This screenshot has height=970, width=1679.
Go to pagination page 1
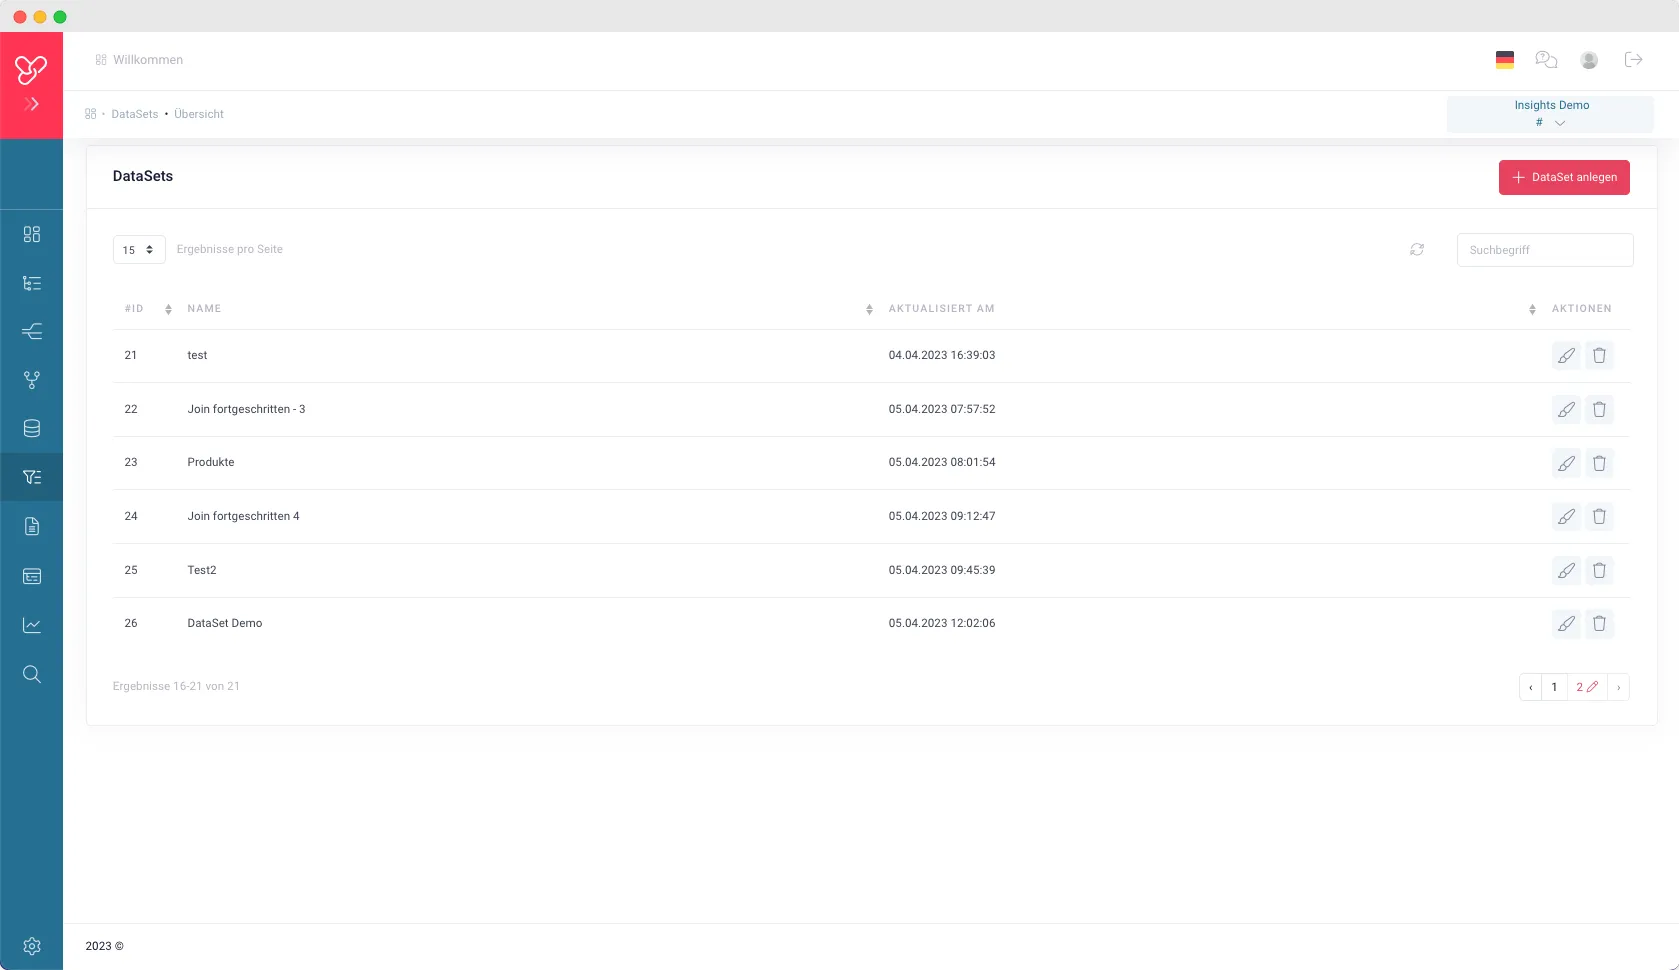[x=1554, y=687]
